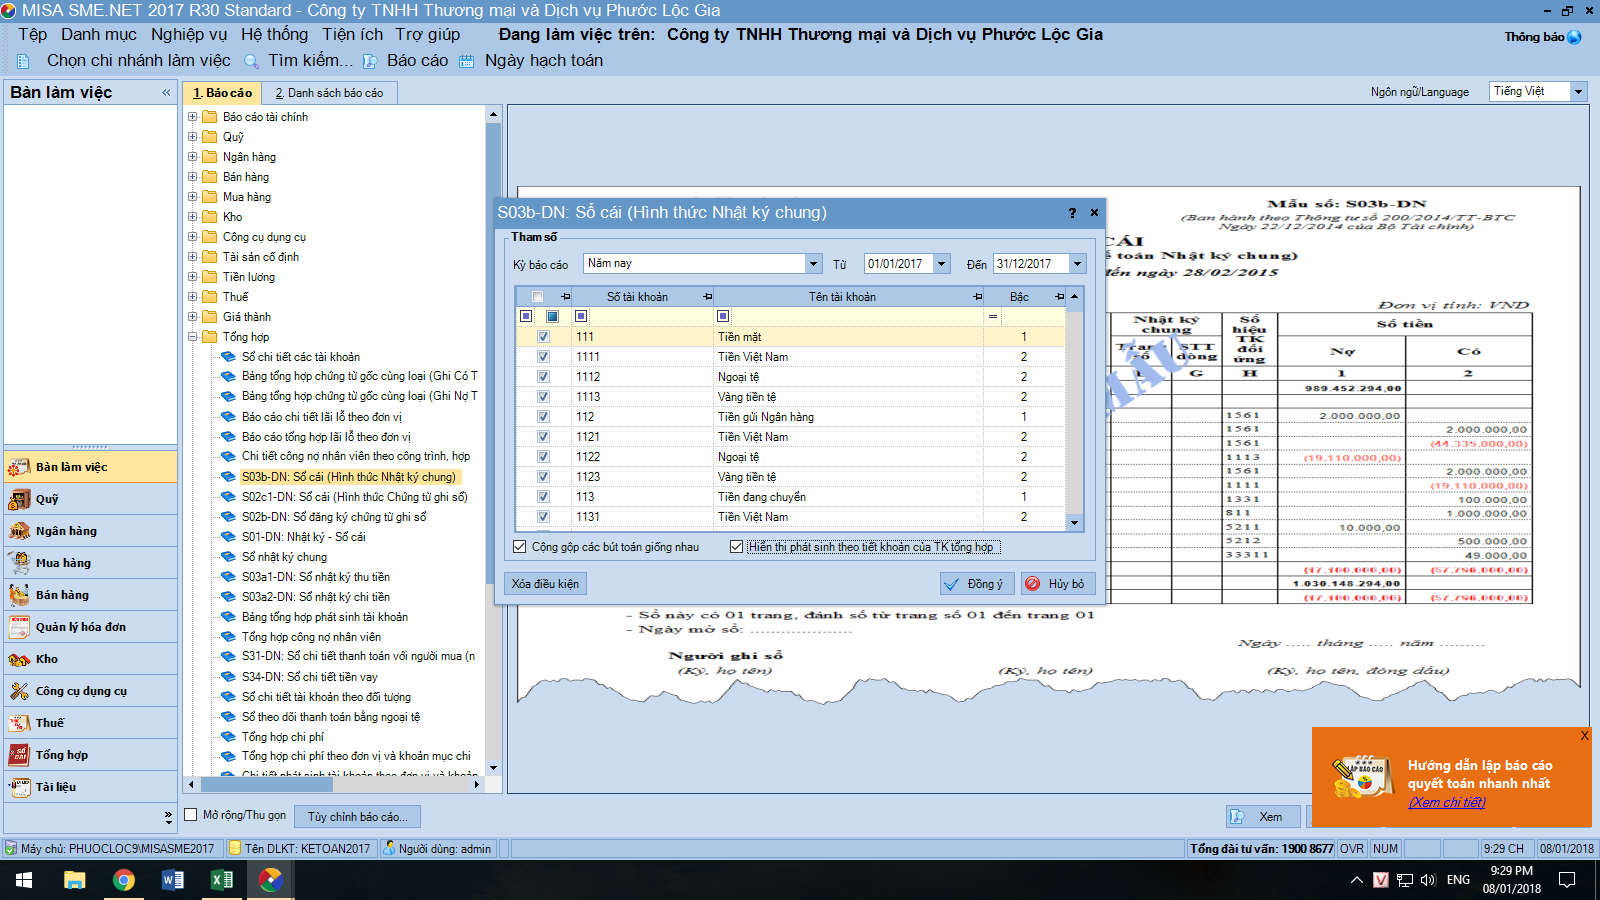This screenshot has height=900, width=1600.
Task: Open Từ date picker dropdown
Action: pyautogui.click(x=941, y=264)
